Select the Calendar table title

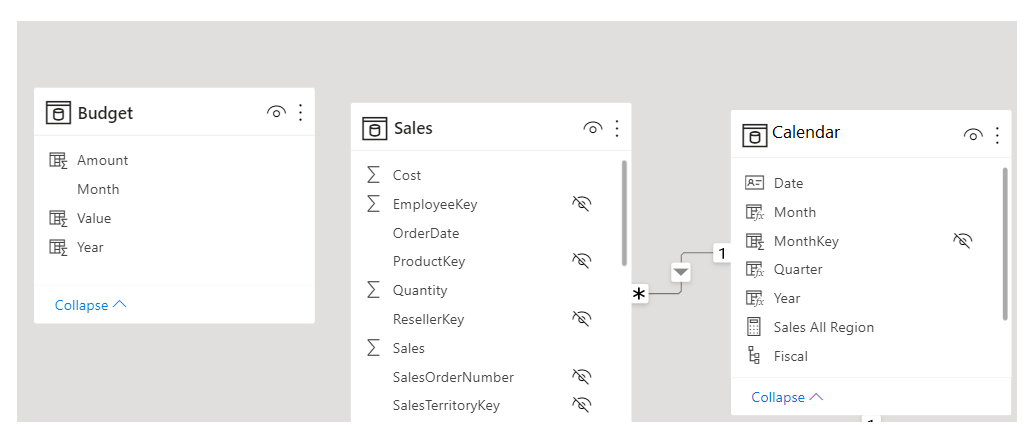point(806,132)
